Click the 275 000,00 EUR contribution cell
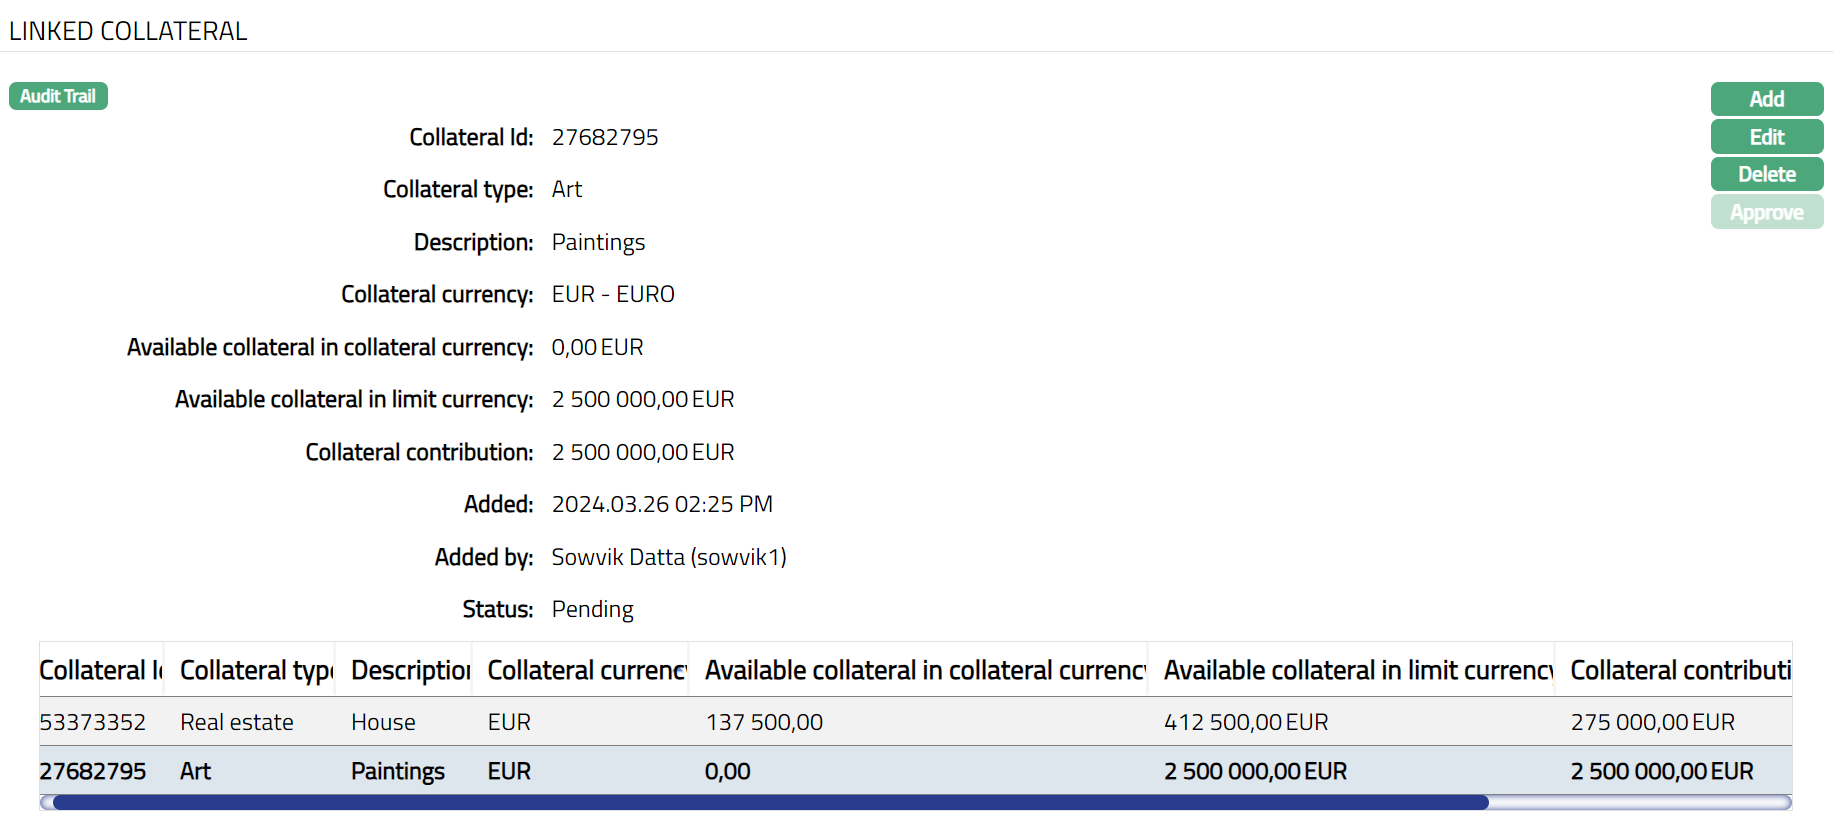 tap(1652, 722)
